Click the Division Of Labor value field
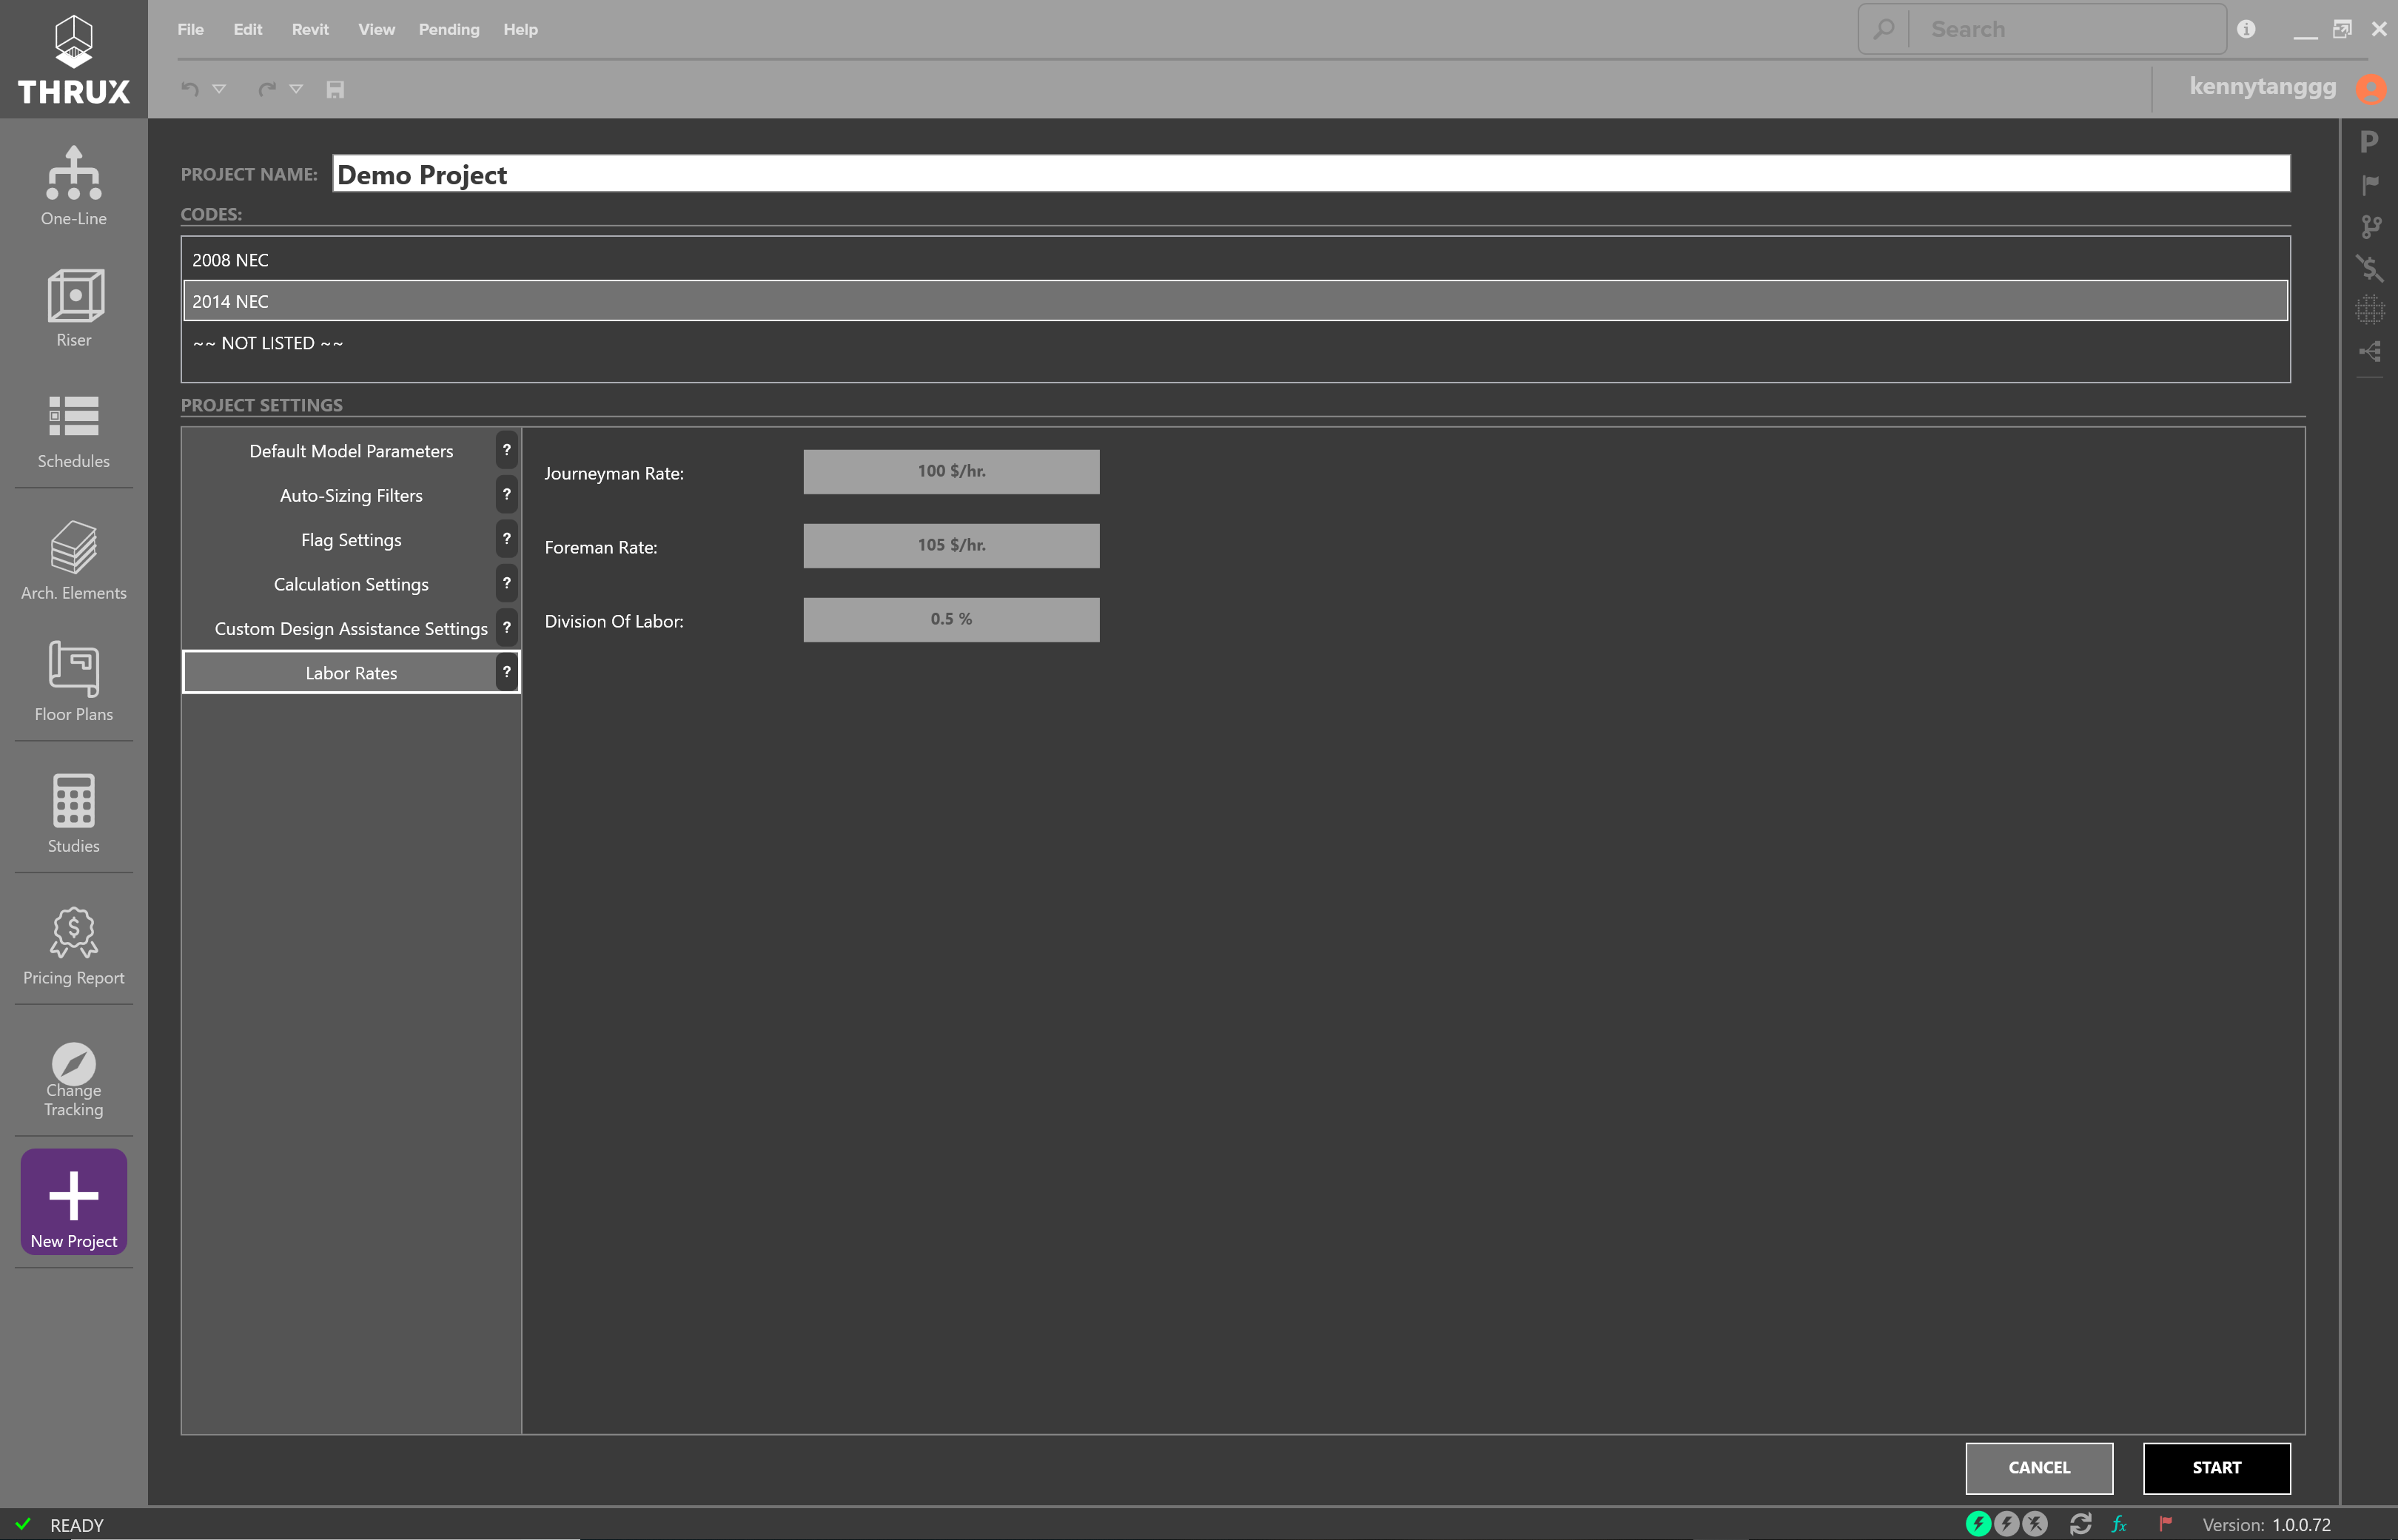 tap(951, 619)
